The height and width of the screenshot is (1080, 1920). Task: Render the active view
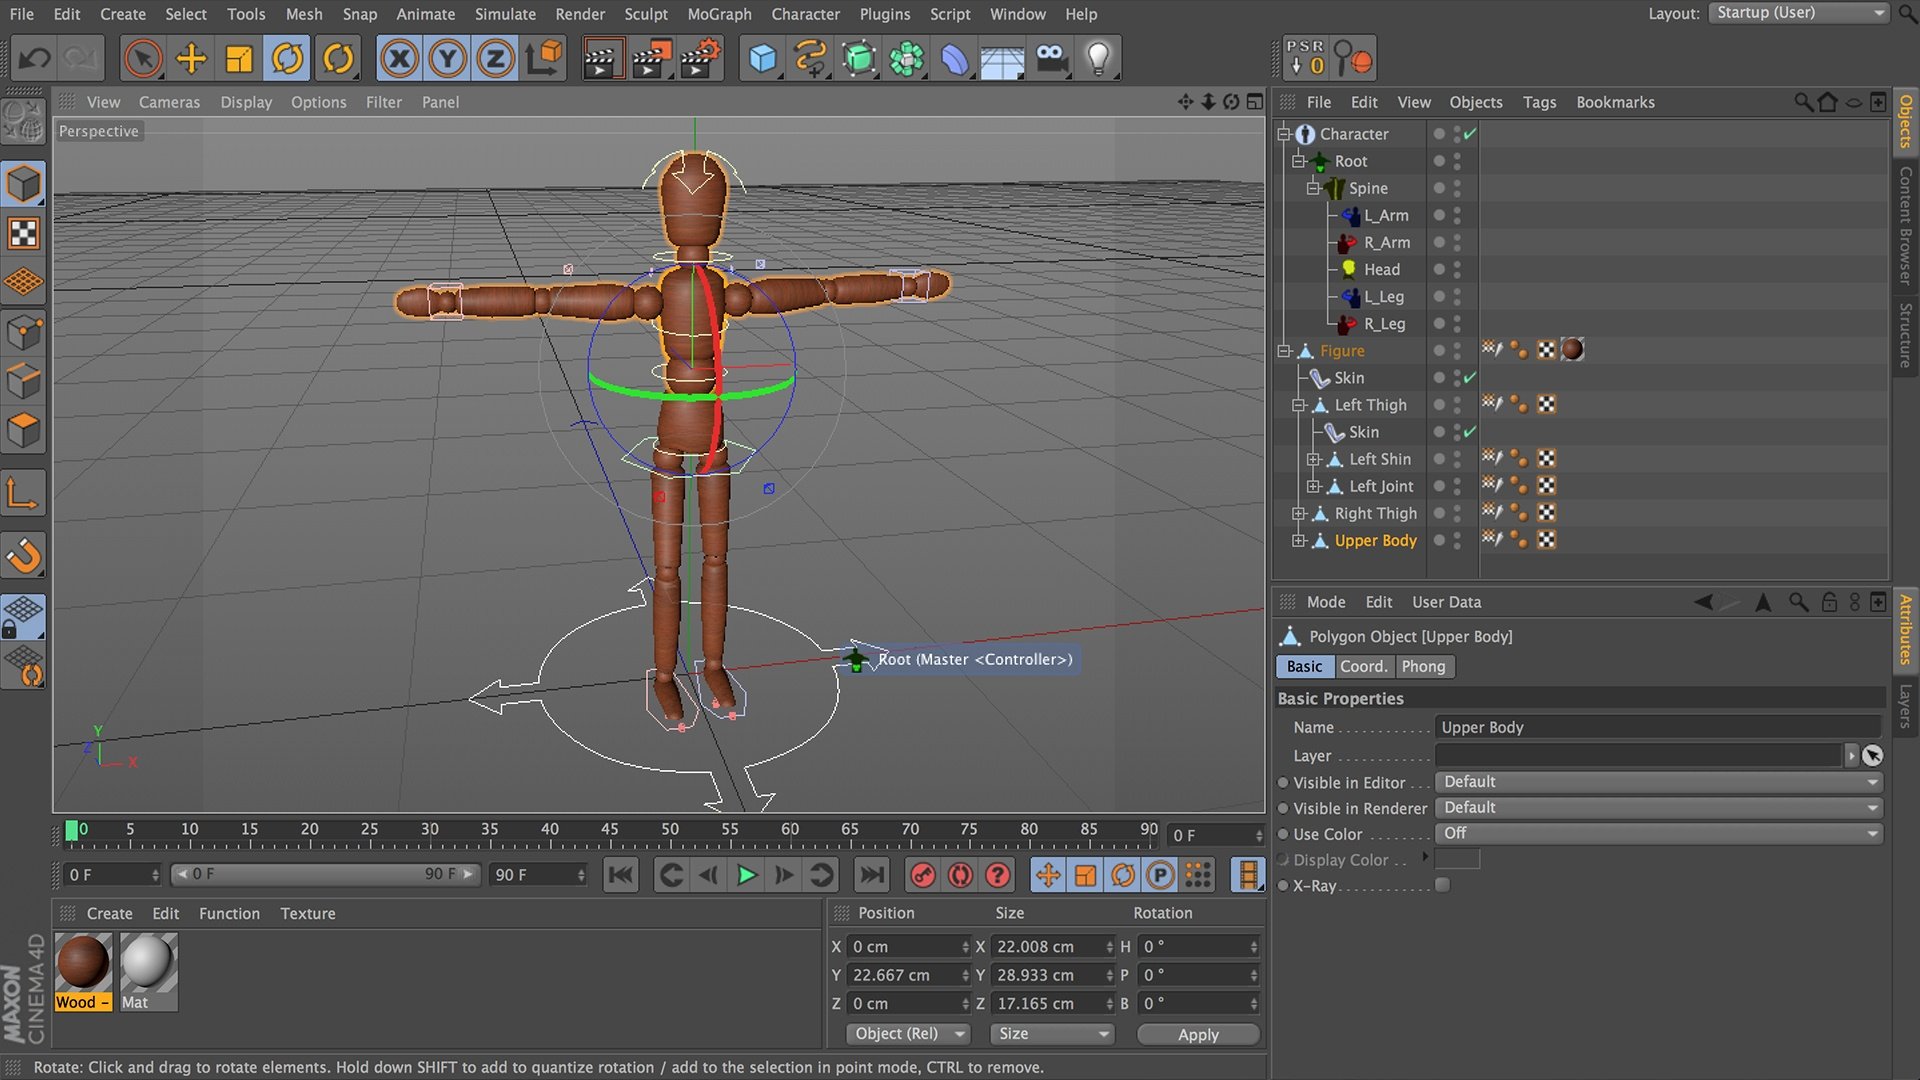(x=601, y=59)
